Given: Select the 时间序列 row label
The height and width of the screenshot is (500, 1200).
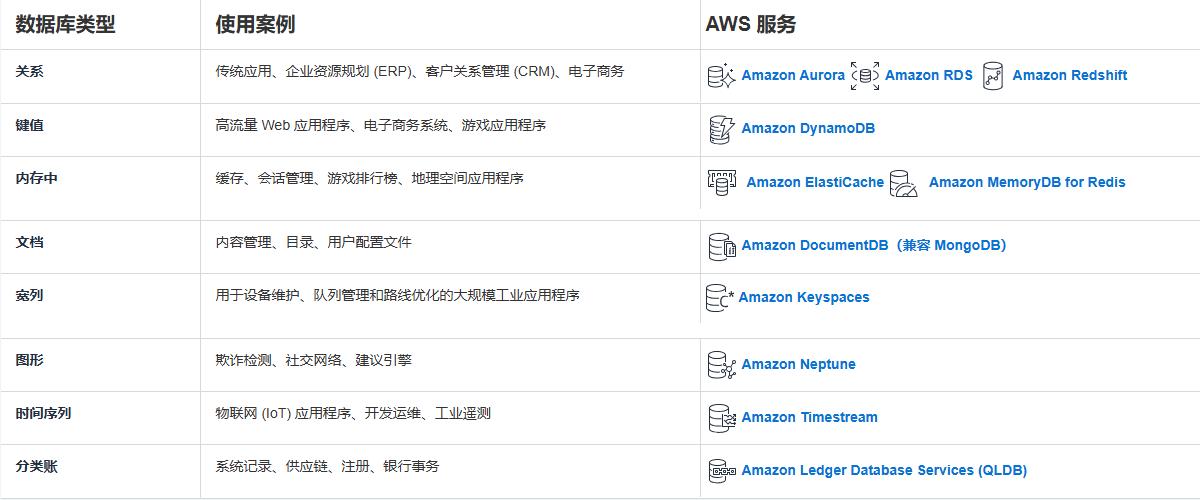Looking at the screenshot, I should [x=43, y=414].
